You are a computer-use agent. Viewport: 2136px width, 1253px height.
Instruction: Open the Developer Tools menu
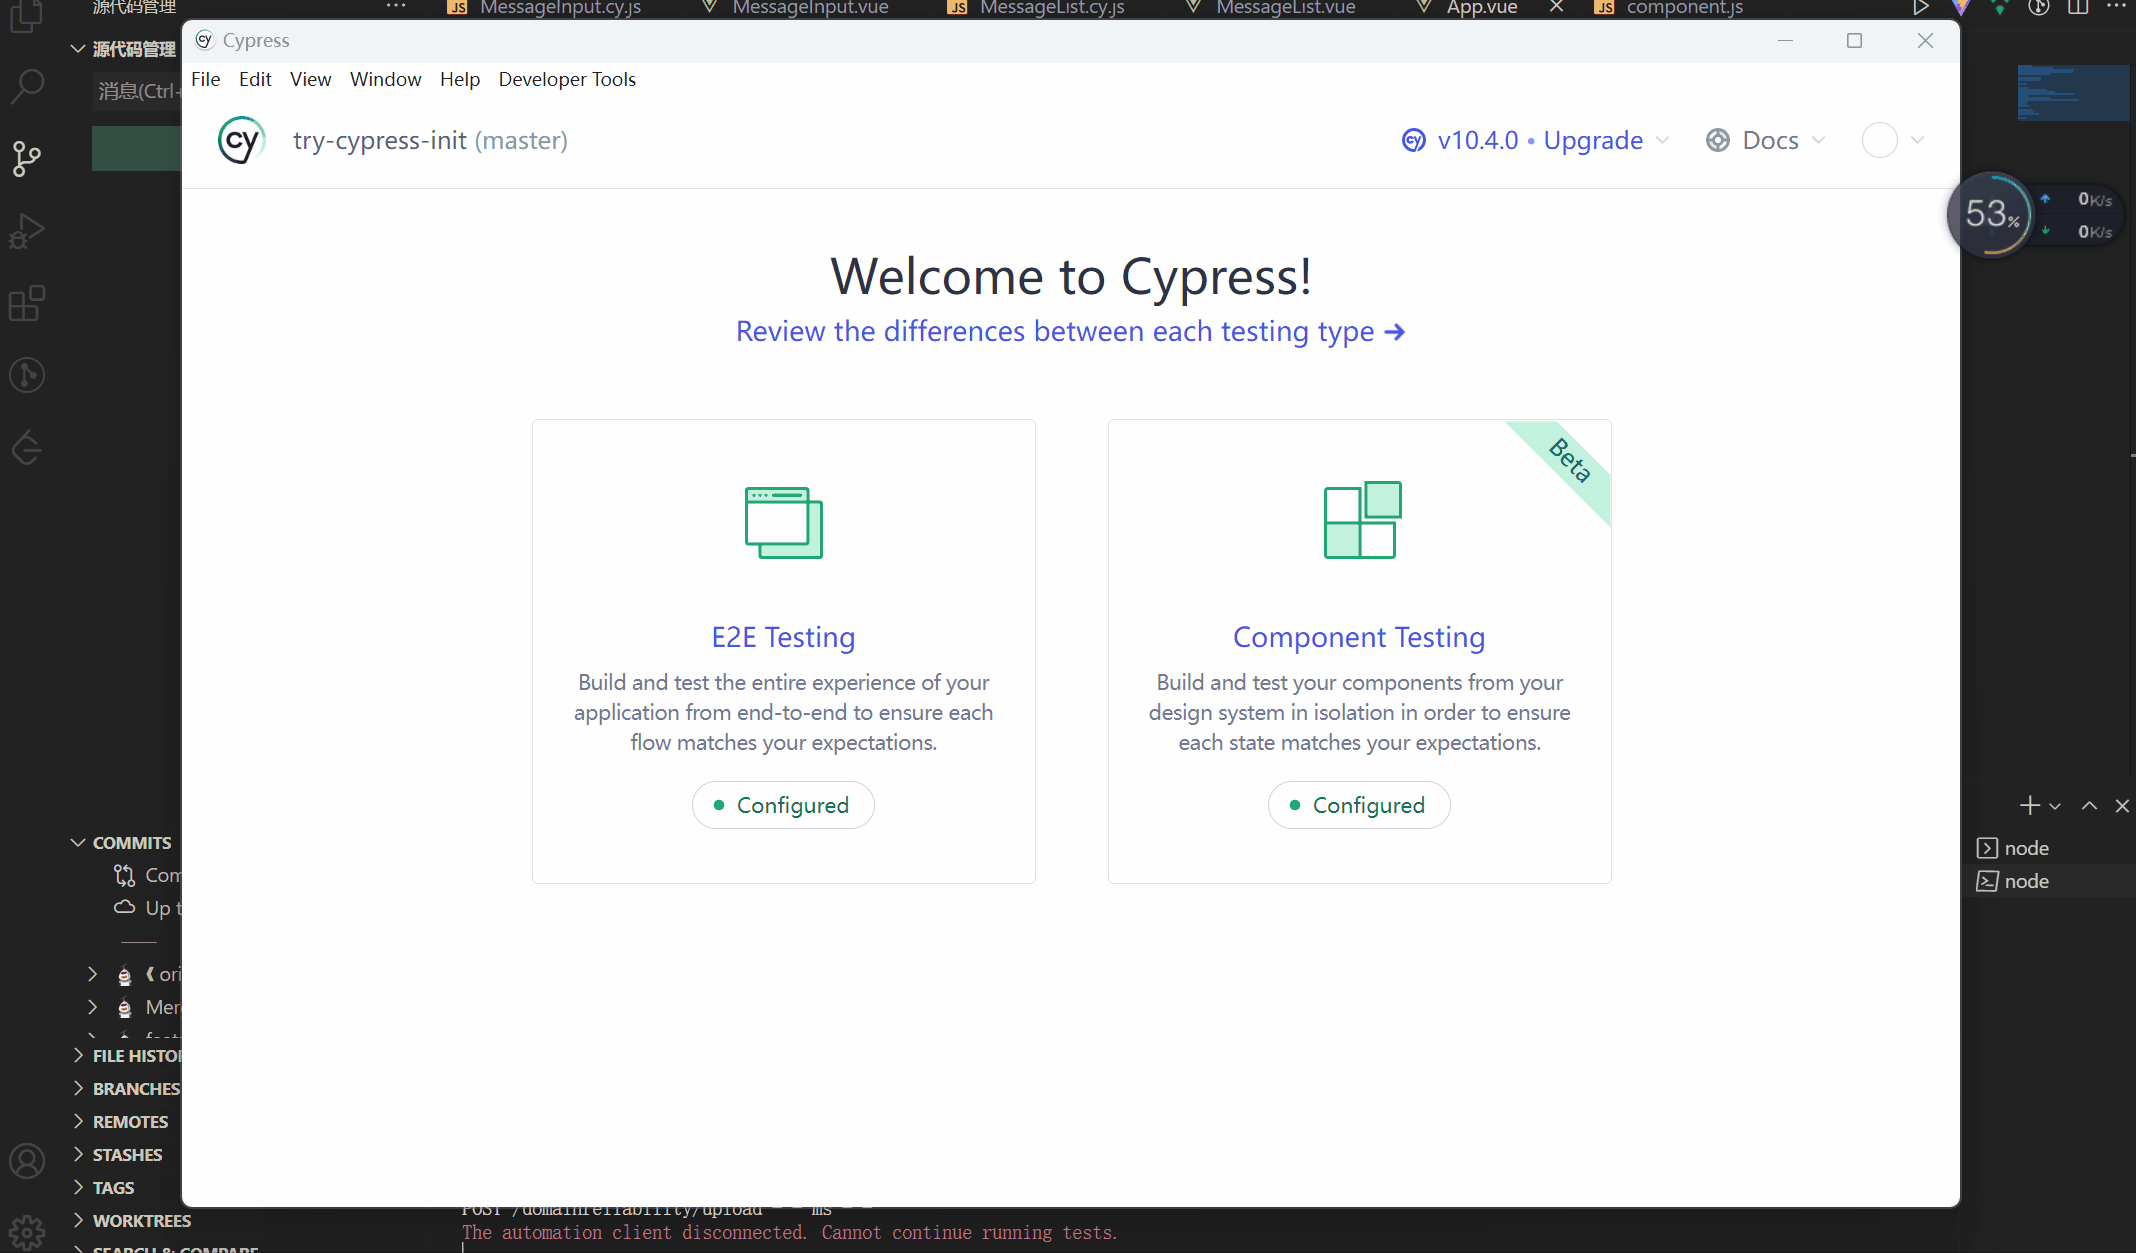(x=567, y=79)
